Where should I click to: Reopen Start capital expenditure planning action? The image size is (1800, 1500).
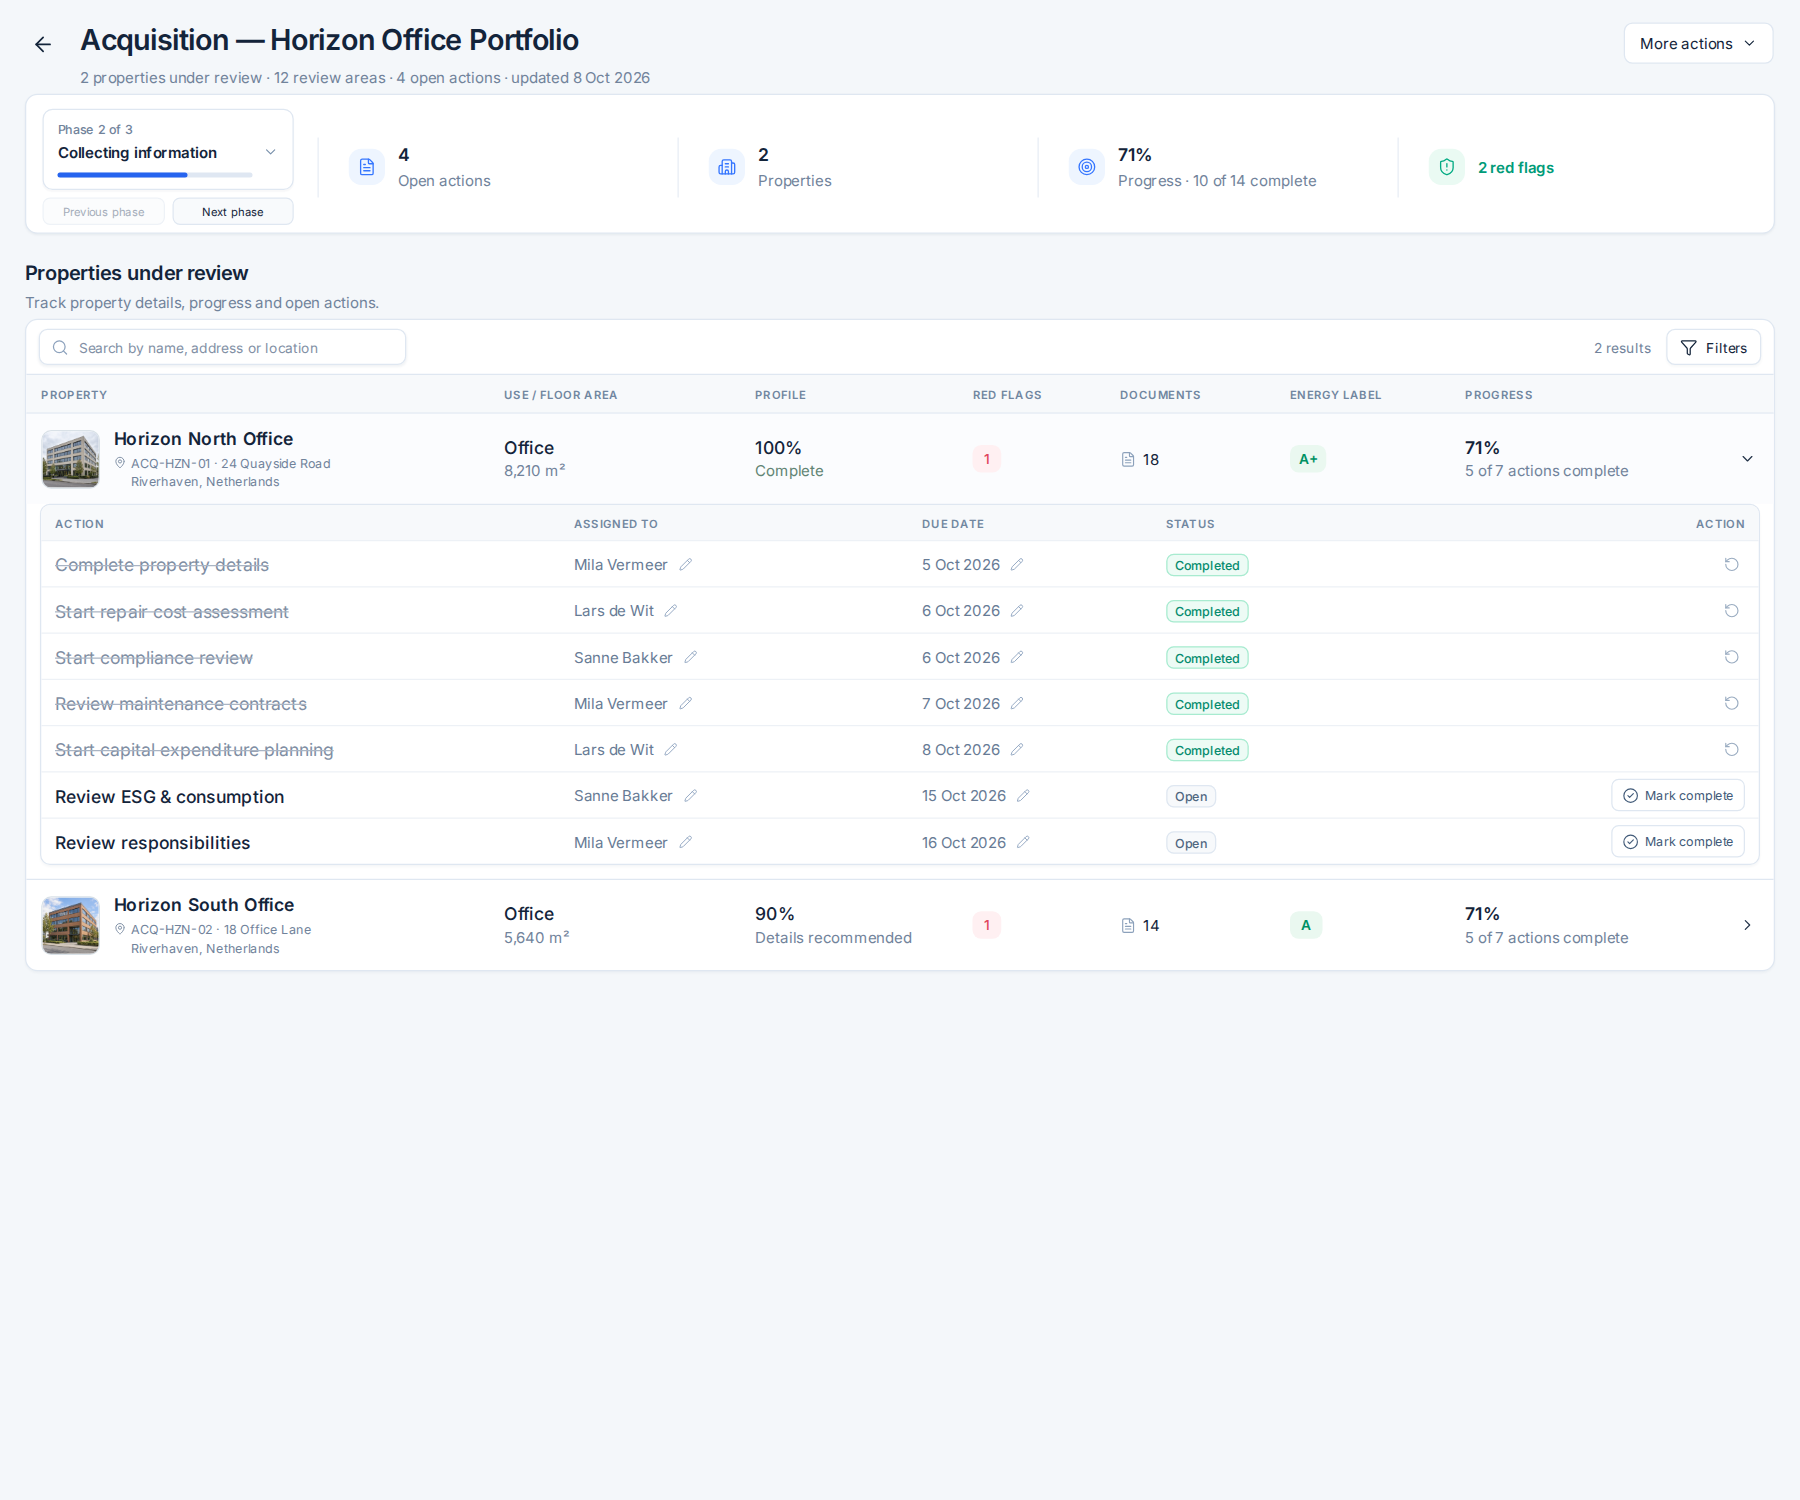pyautogui.click(x=1732, y=750)
